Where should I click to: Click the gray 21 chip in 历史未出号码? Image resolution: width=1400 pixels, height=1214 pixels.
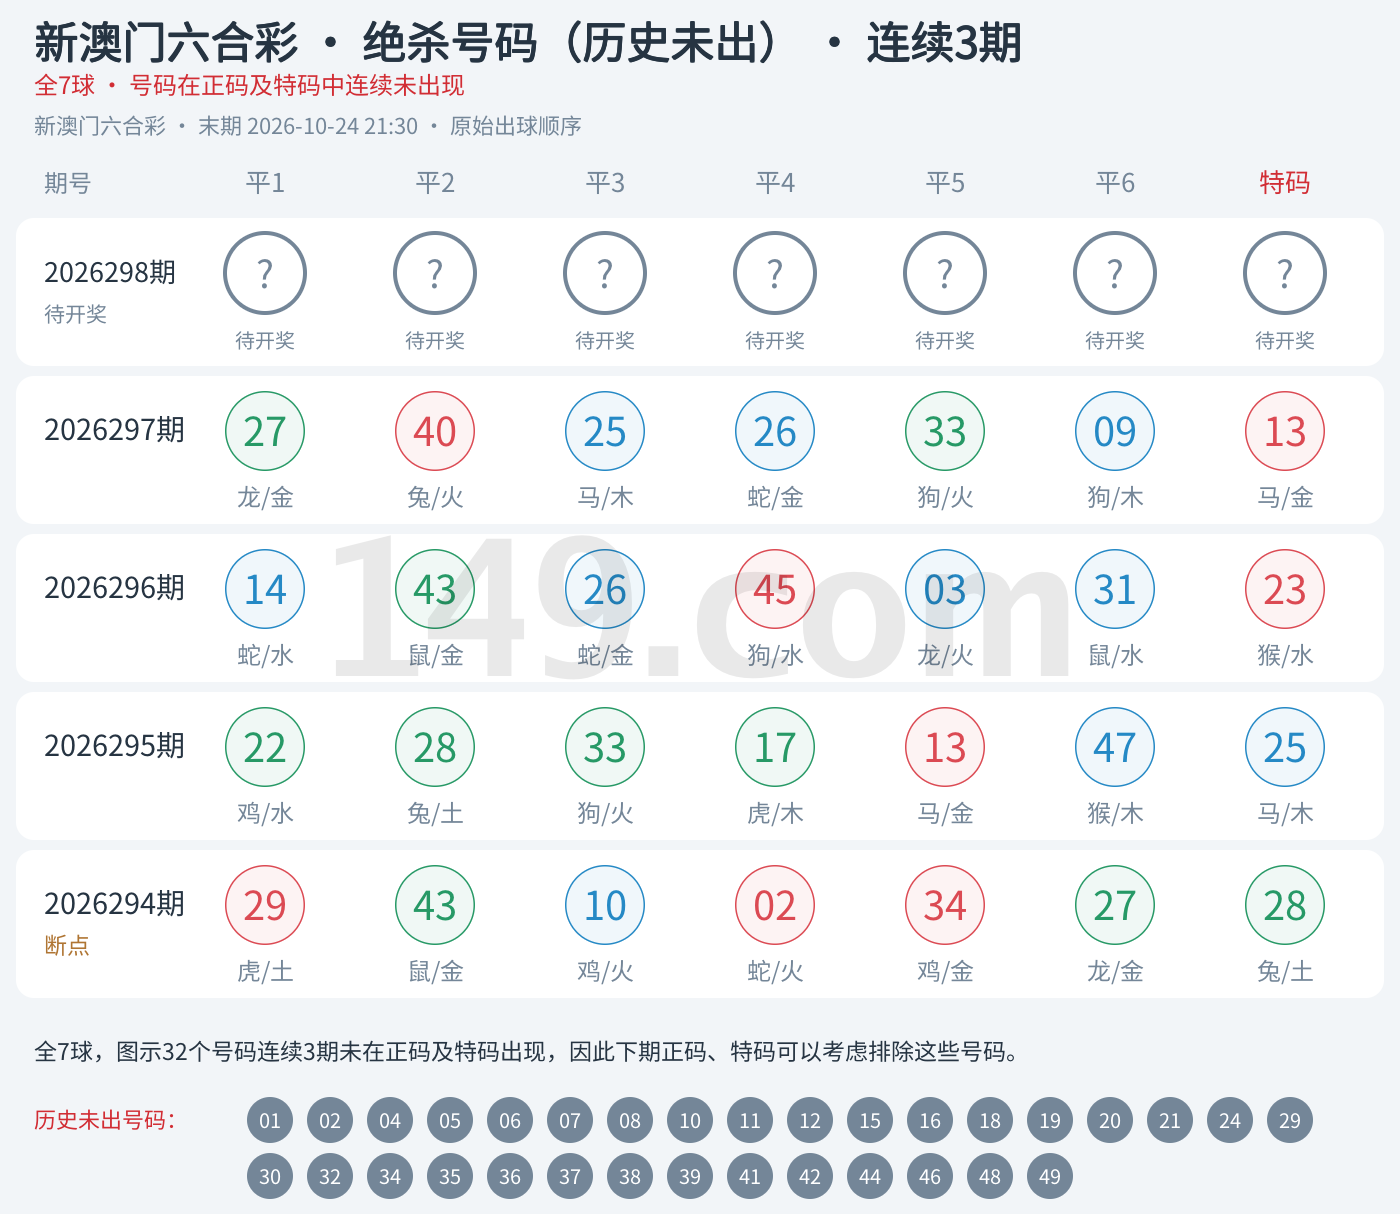point(1170,1121)
